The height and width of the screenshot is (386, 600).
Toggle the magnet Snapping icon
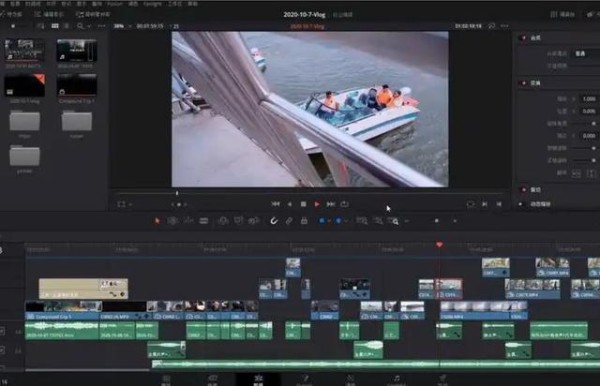[x=274, y=221]
